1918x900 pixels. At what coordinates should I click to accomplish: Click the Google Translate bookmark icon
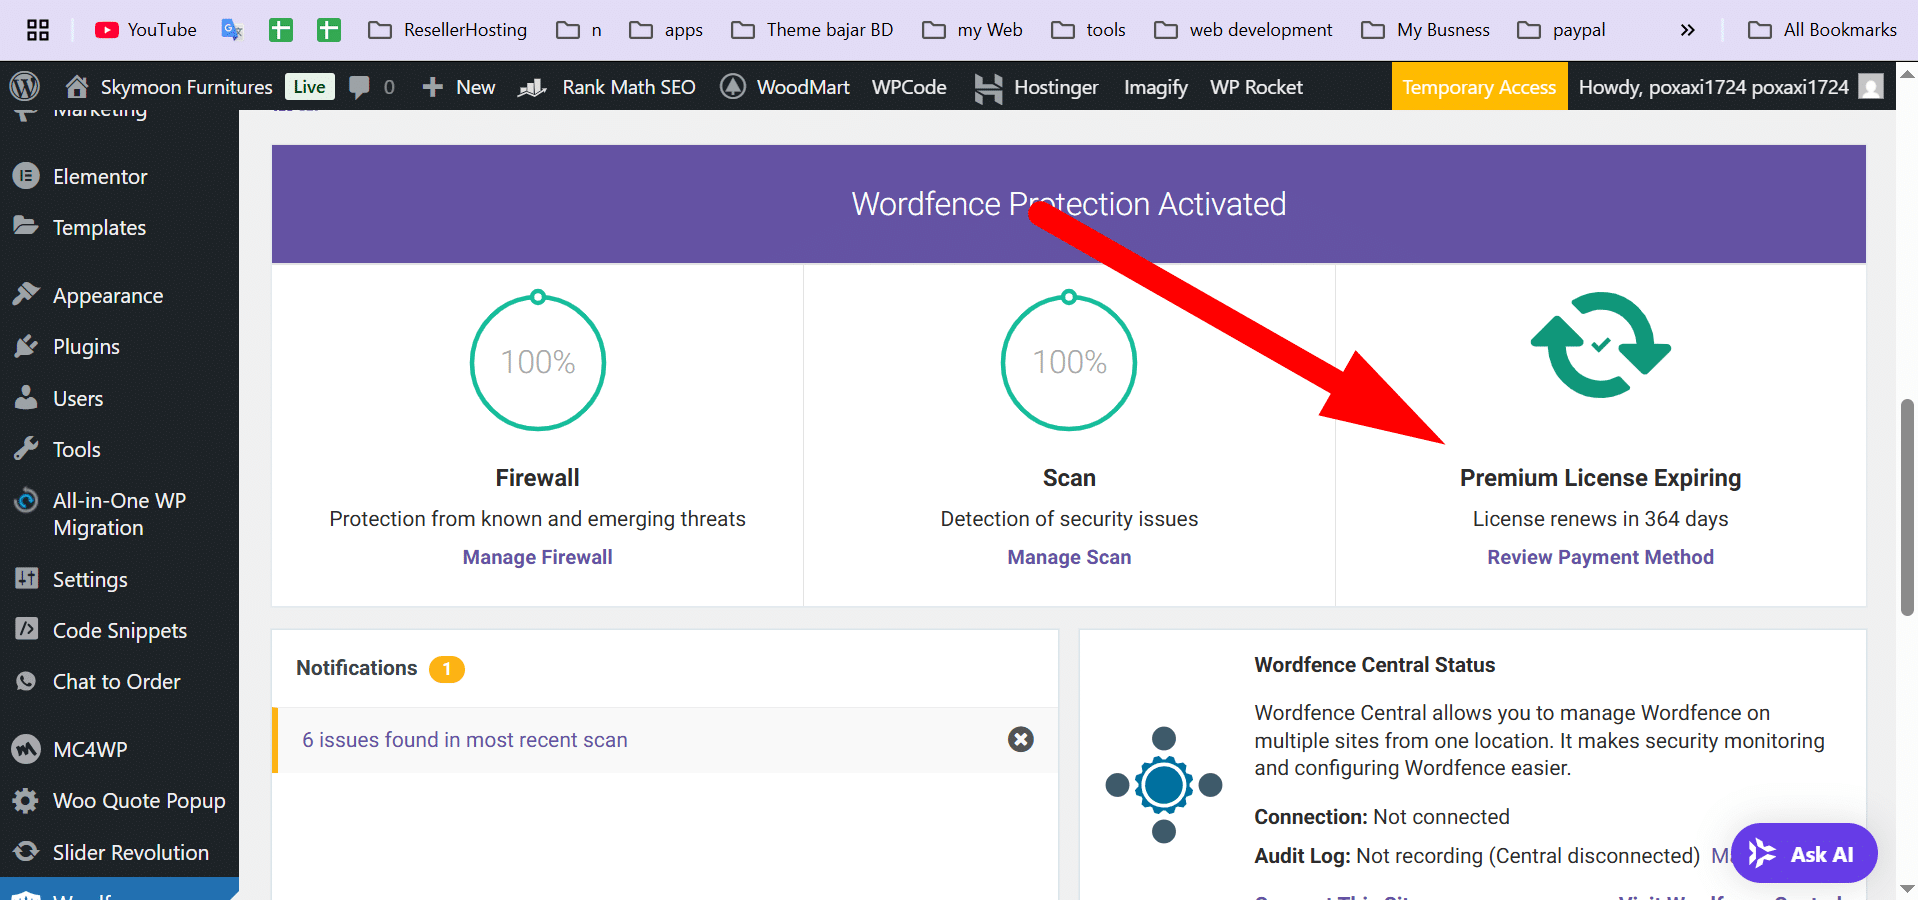(232, 30)
